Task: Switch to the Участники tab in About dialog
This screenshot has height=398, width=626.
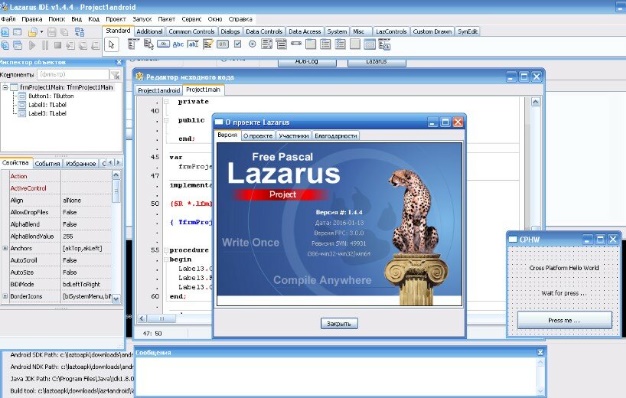Action: point(293,136)
